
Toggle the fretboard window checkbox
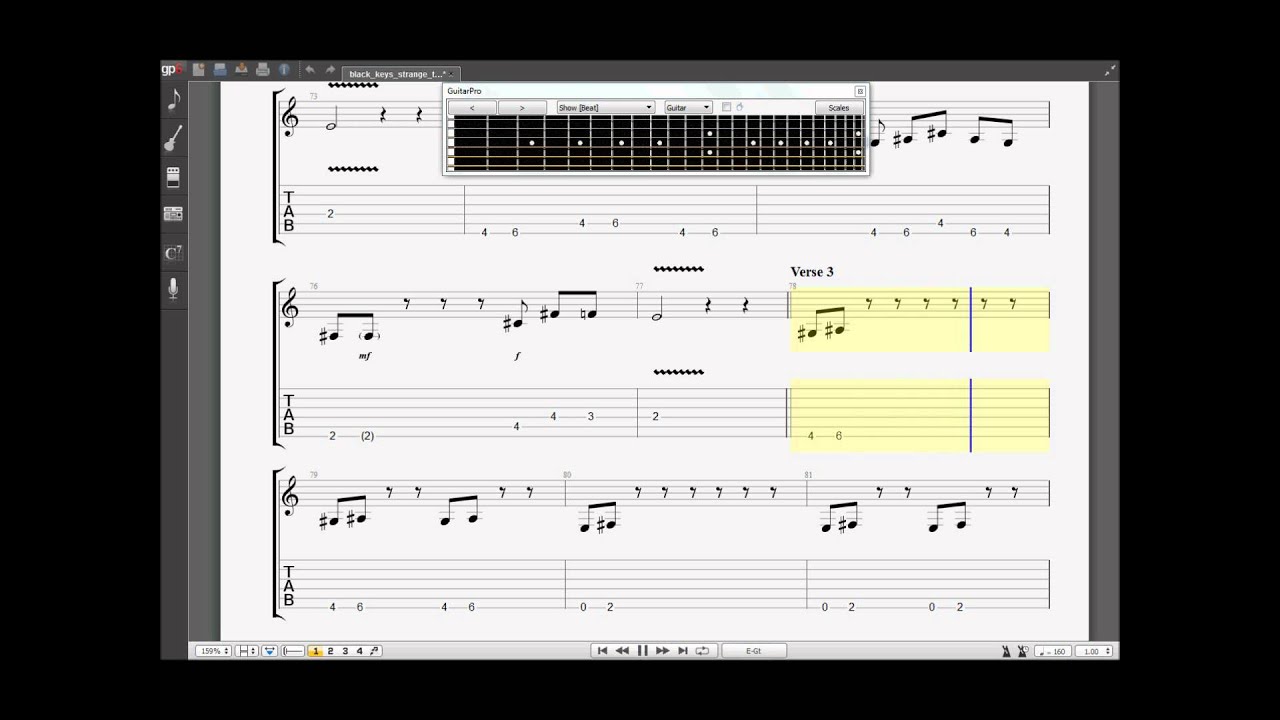click(x=726, y=107)
